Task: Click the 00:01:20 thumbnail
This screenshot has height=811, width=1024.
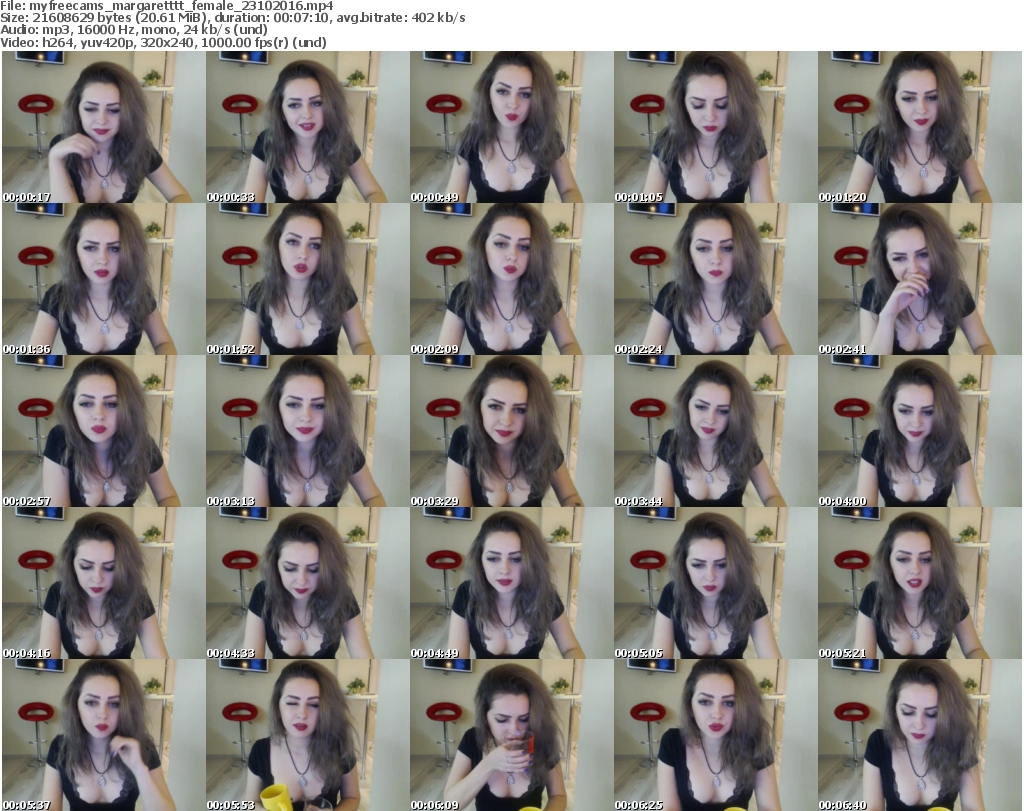Action: 919,128
